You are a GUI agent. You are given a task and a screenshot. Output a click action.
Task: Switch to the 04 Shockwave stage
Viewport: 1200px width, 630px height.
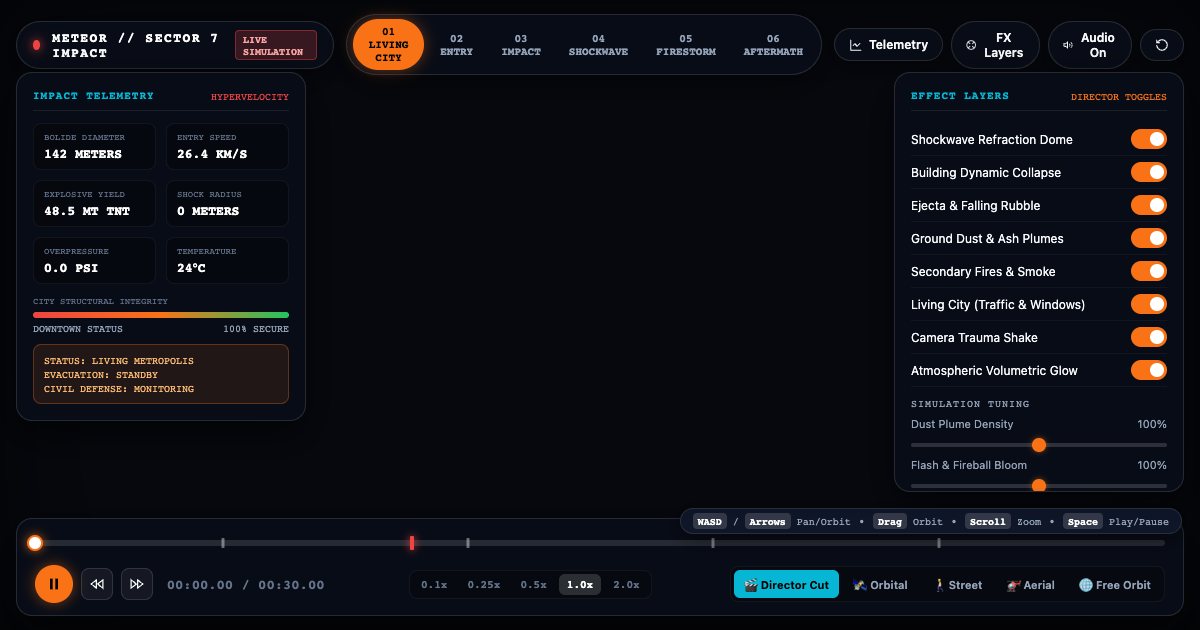click(598, 45)
